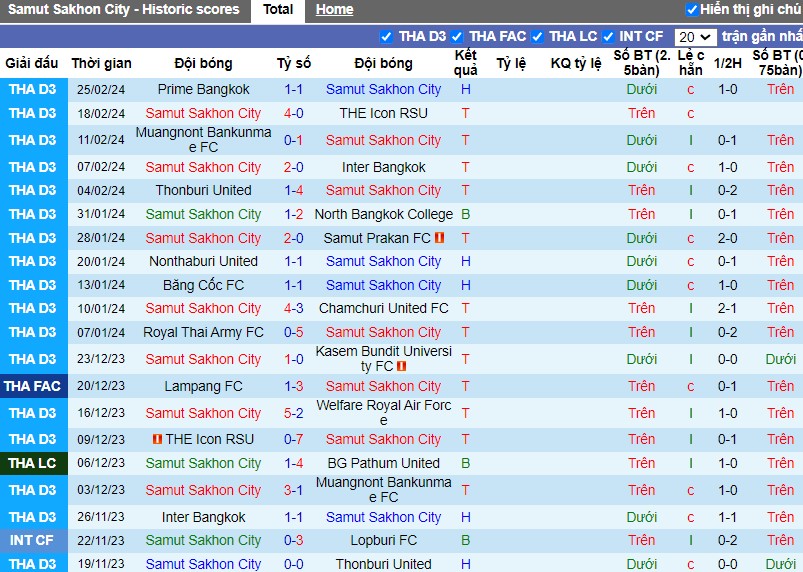This screenshot has width=803, height=572.
Task: Uncheck the INT CF league filter
Action: tap(607, 37)
